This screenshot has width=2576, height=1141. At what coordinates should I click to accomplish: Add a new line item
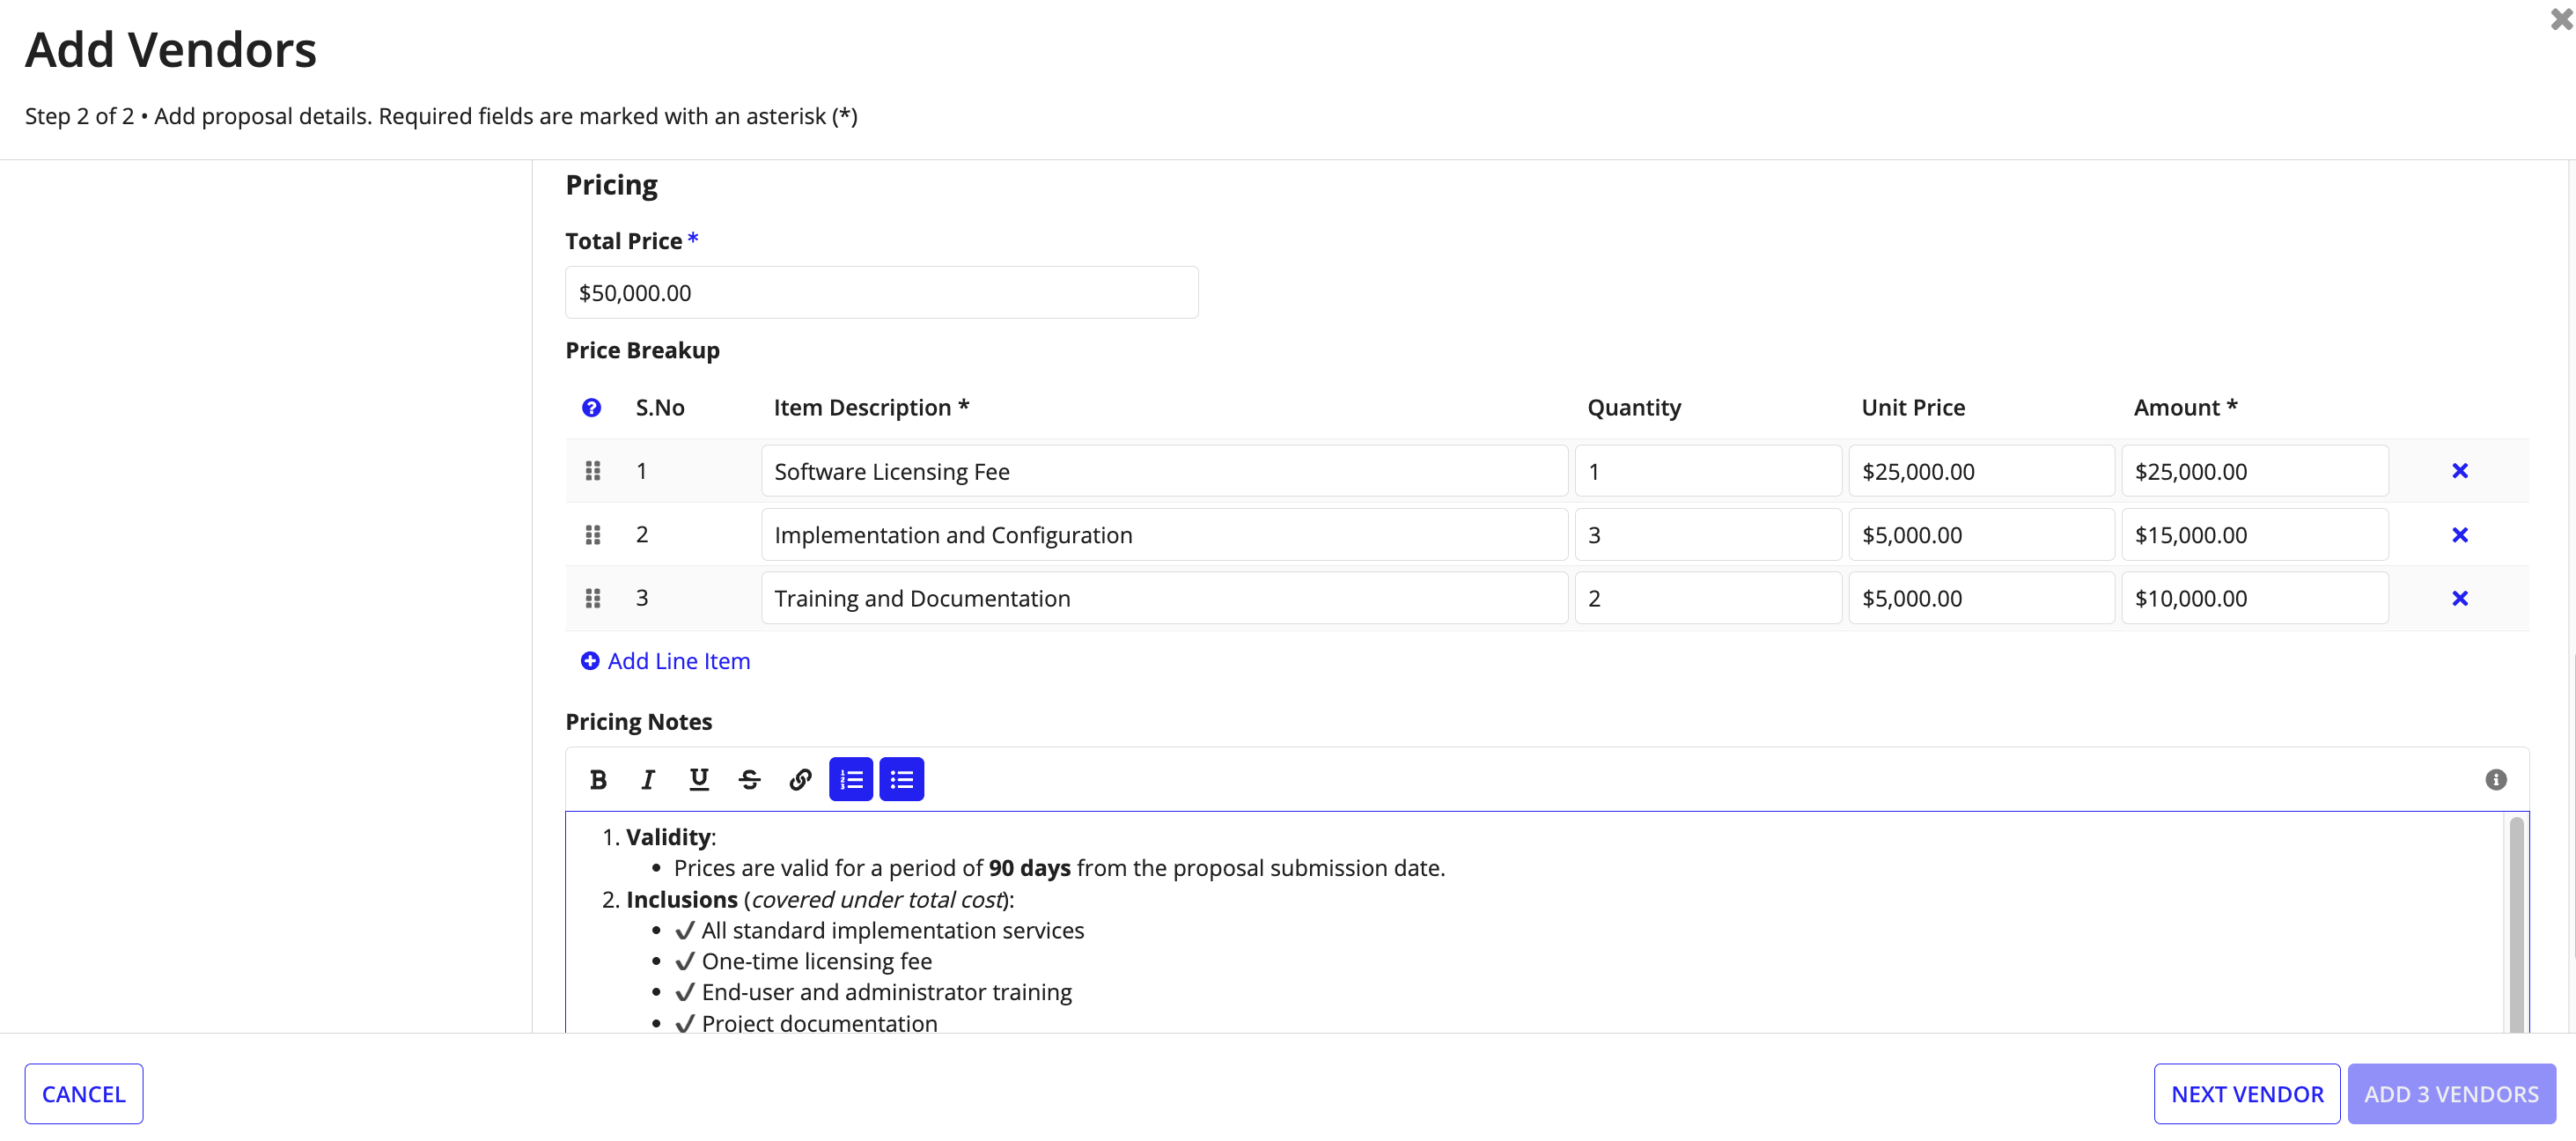(665, 661)
